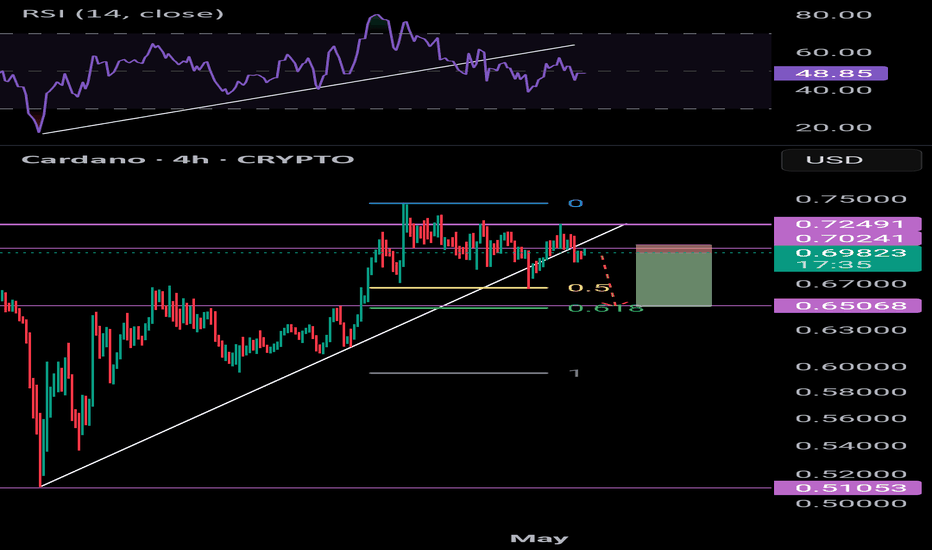Click the Fibonacci 1 level label

(574, 373)
